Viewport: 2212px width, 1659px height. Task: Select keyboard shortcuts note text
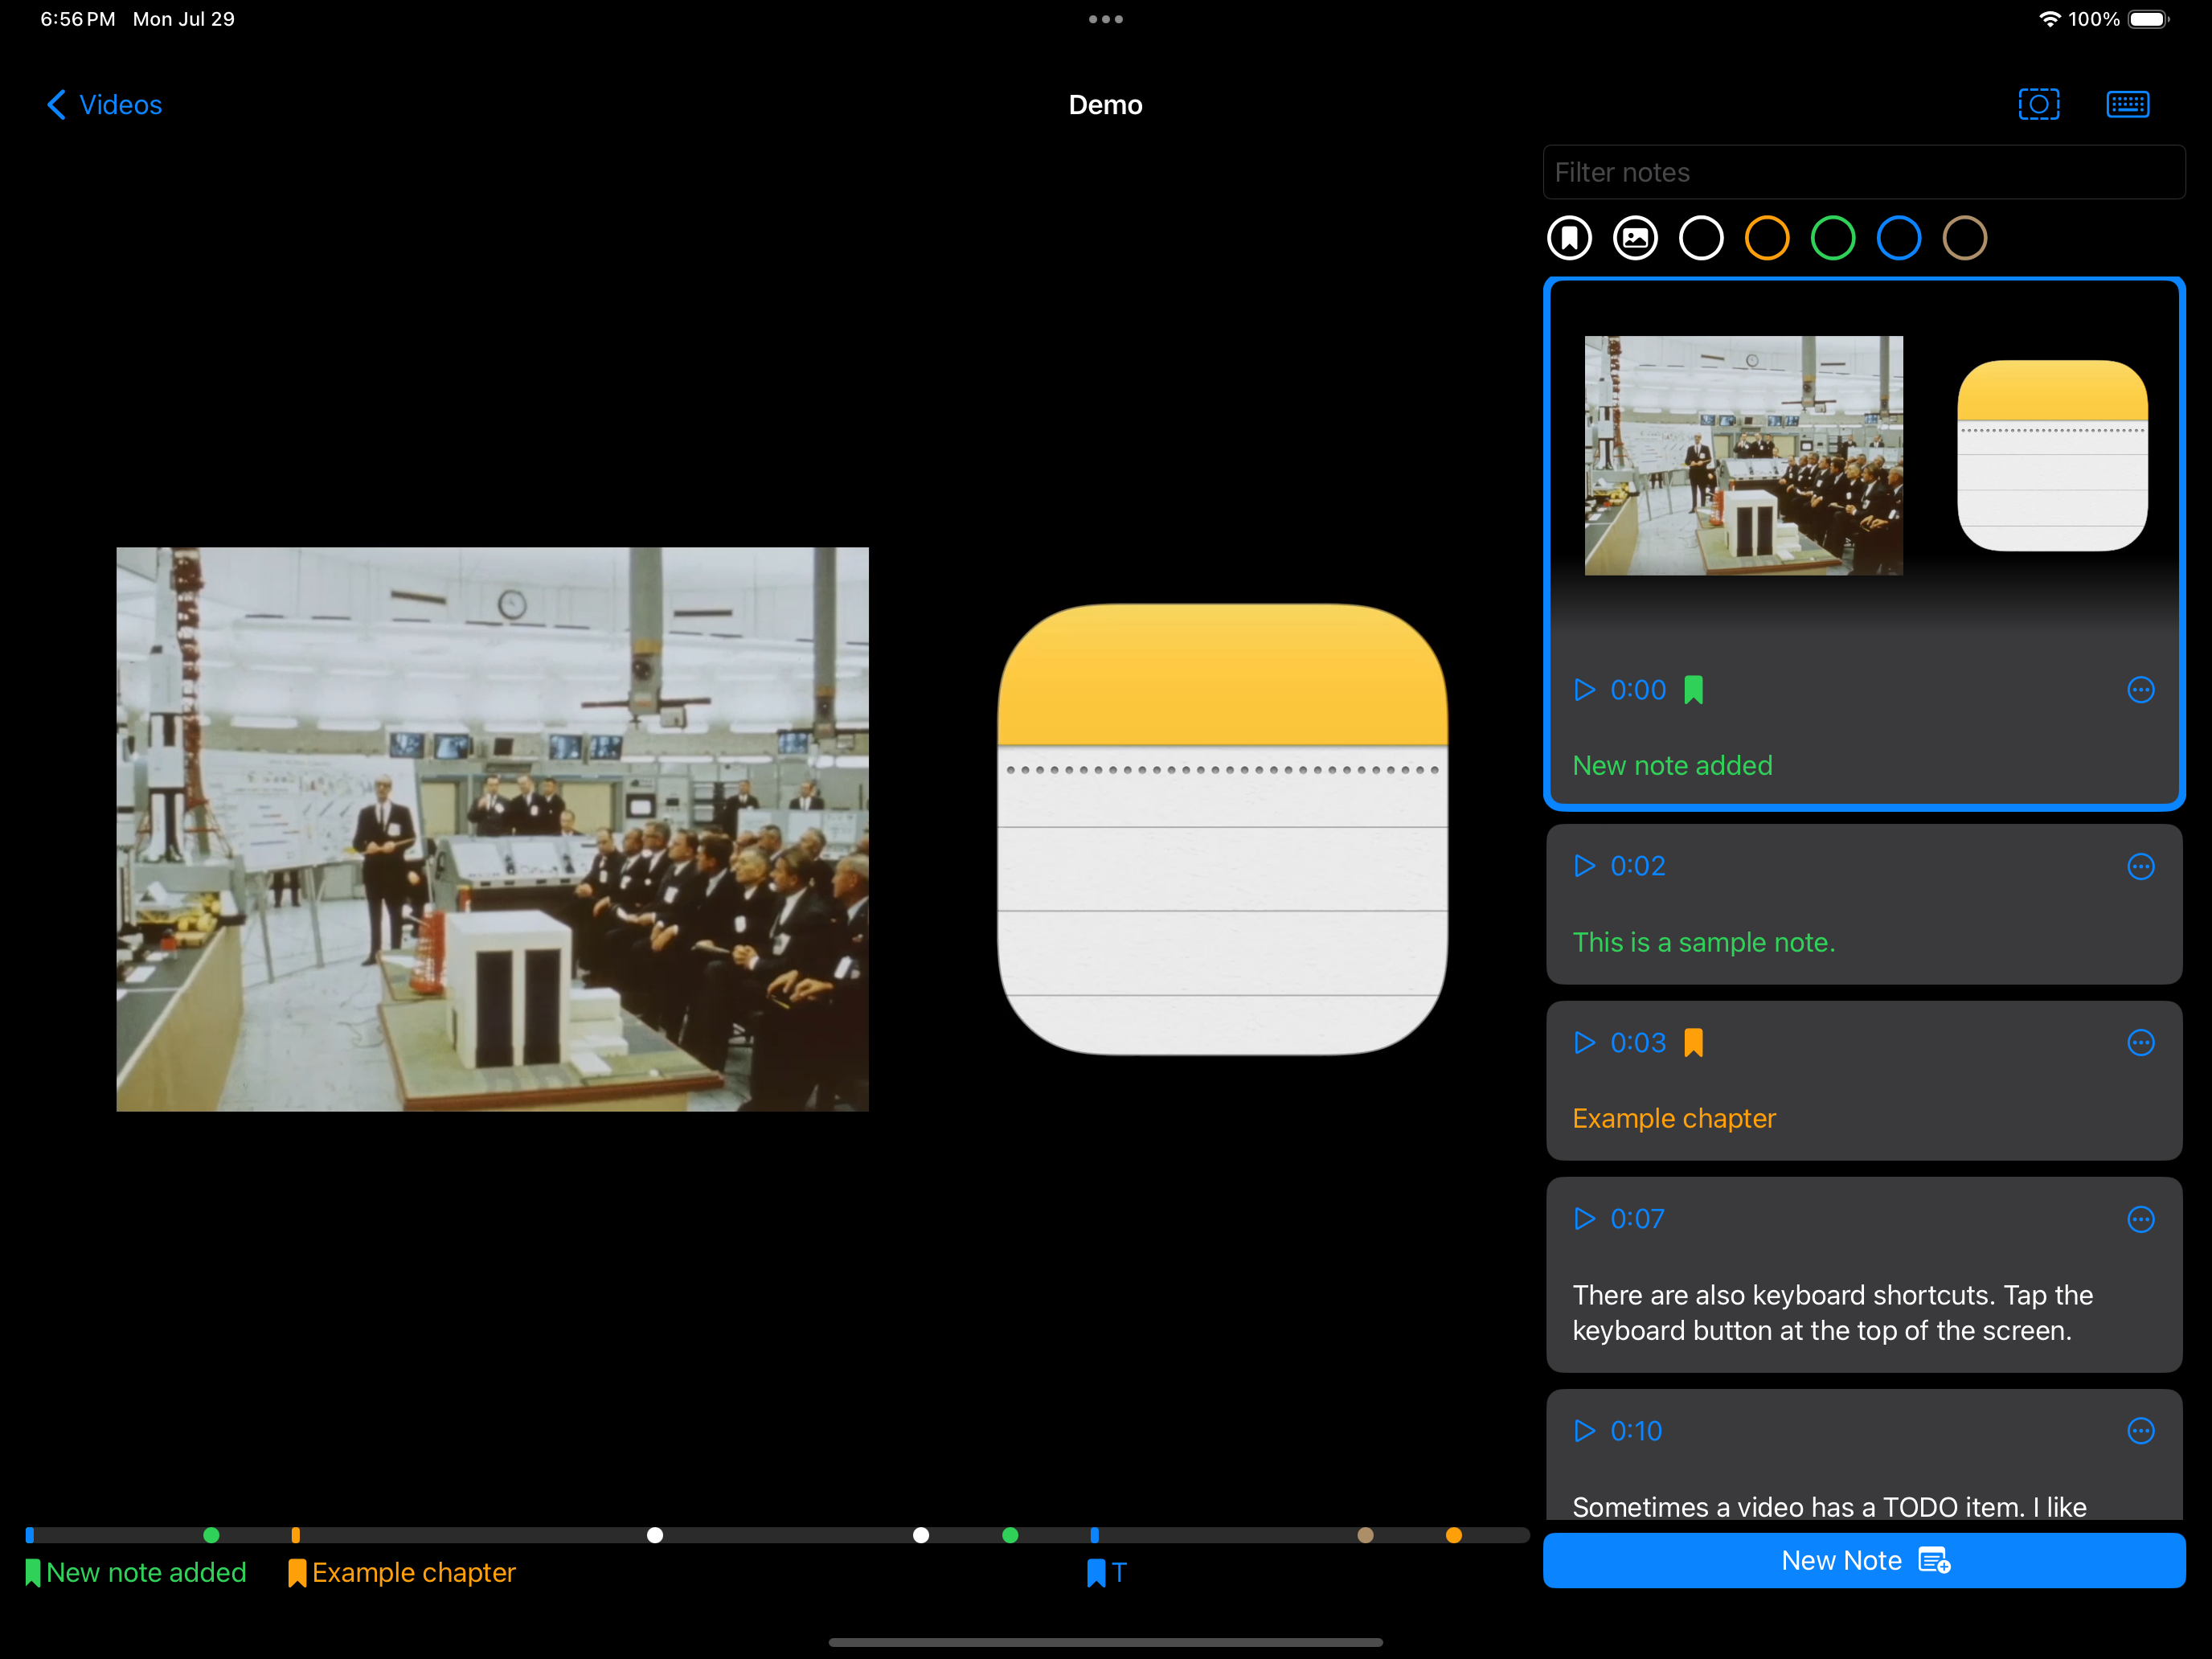(x=1832, y=1313)
